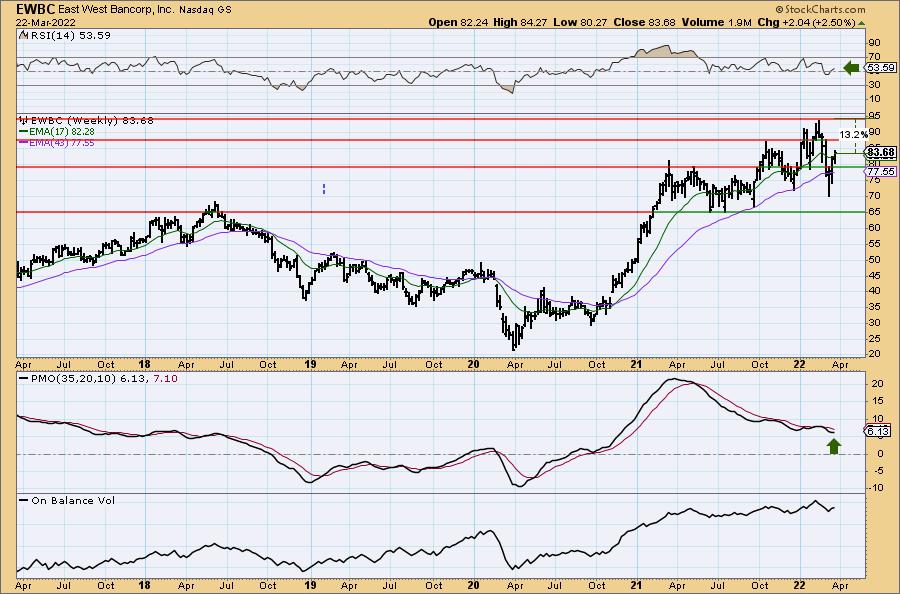This screenshot has height=594, width=900.
Task: Click the On Balance Vol line icon
Action: (24, 500)
